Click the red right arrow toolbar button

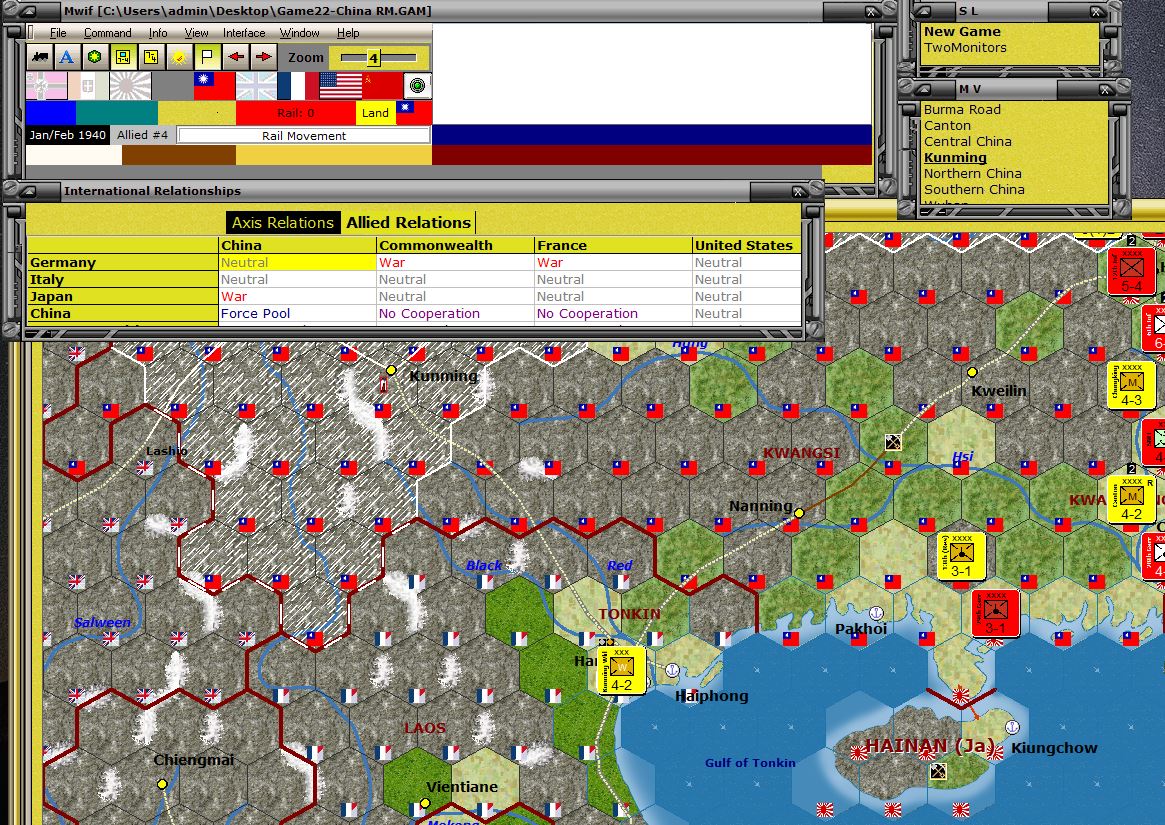tap(263, 57)
